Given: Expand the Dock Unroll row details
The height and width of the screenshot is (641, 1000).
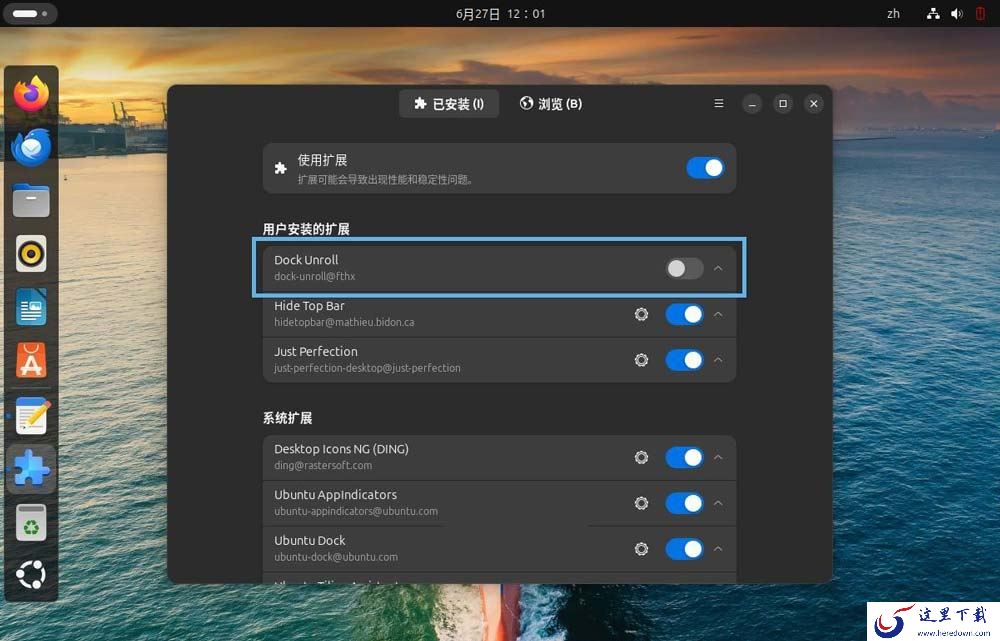Looking at the screenshot, I should pyautogui.click(x=718, y=269).
